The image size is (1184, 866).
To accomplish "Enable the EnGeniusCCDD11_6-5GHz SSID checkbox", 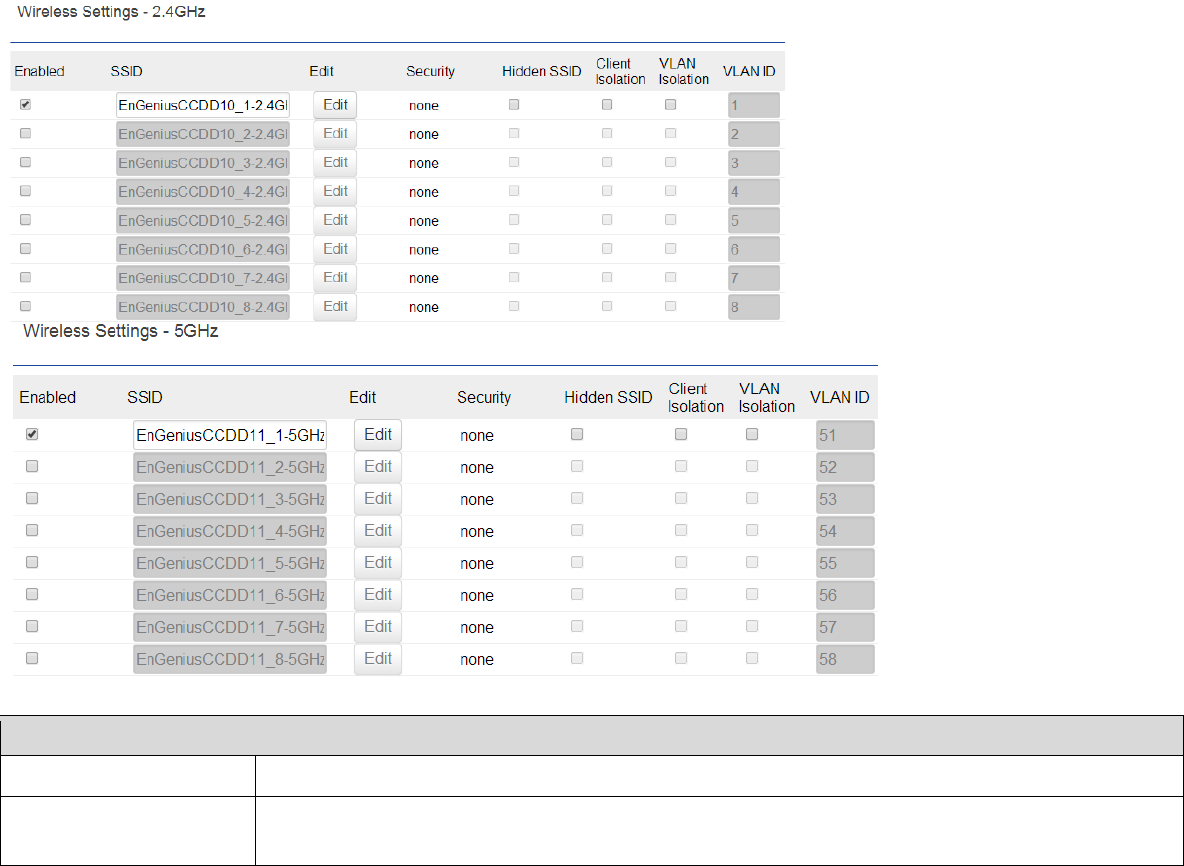I will (x=32, y=595).
